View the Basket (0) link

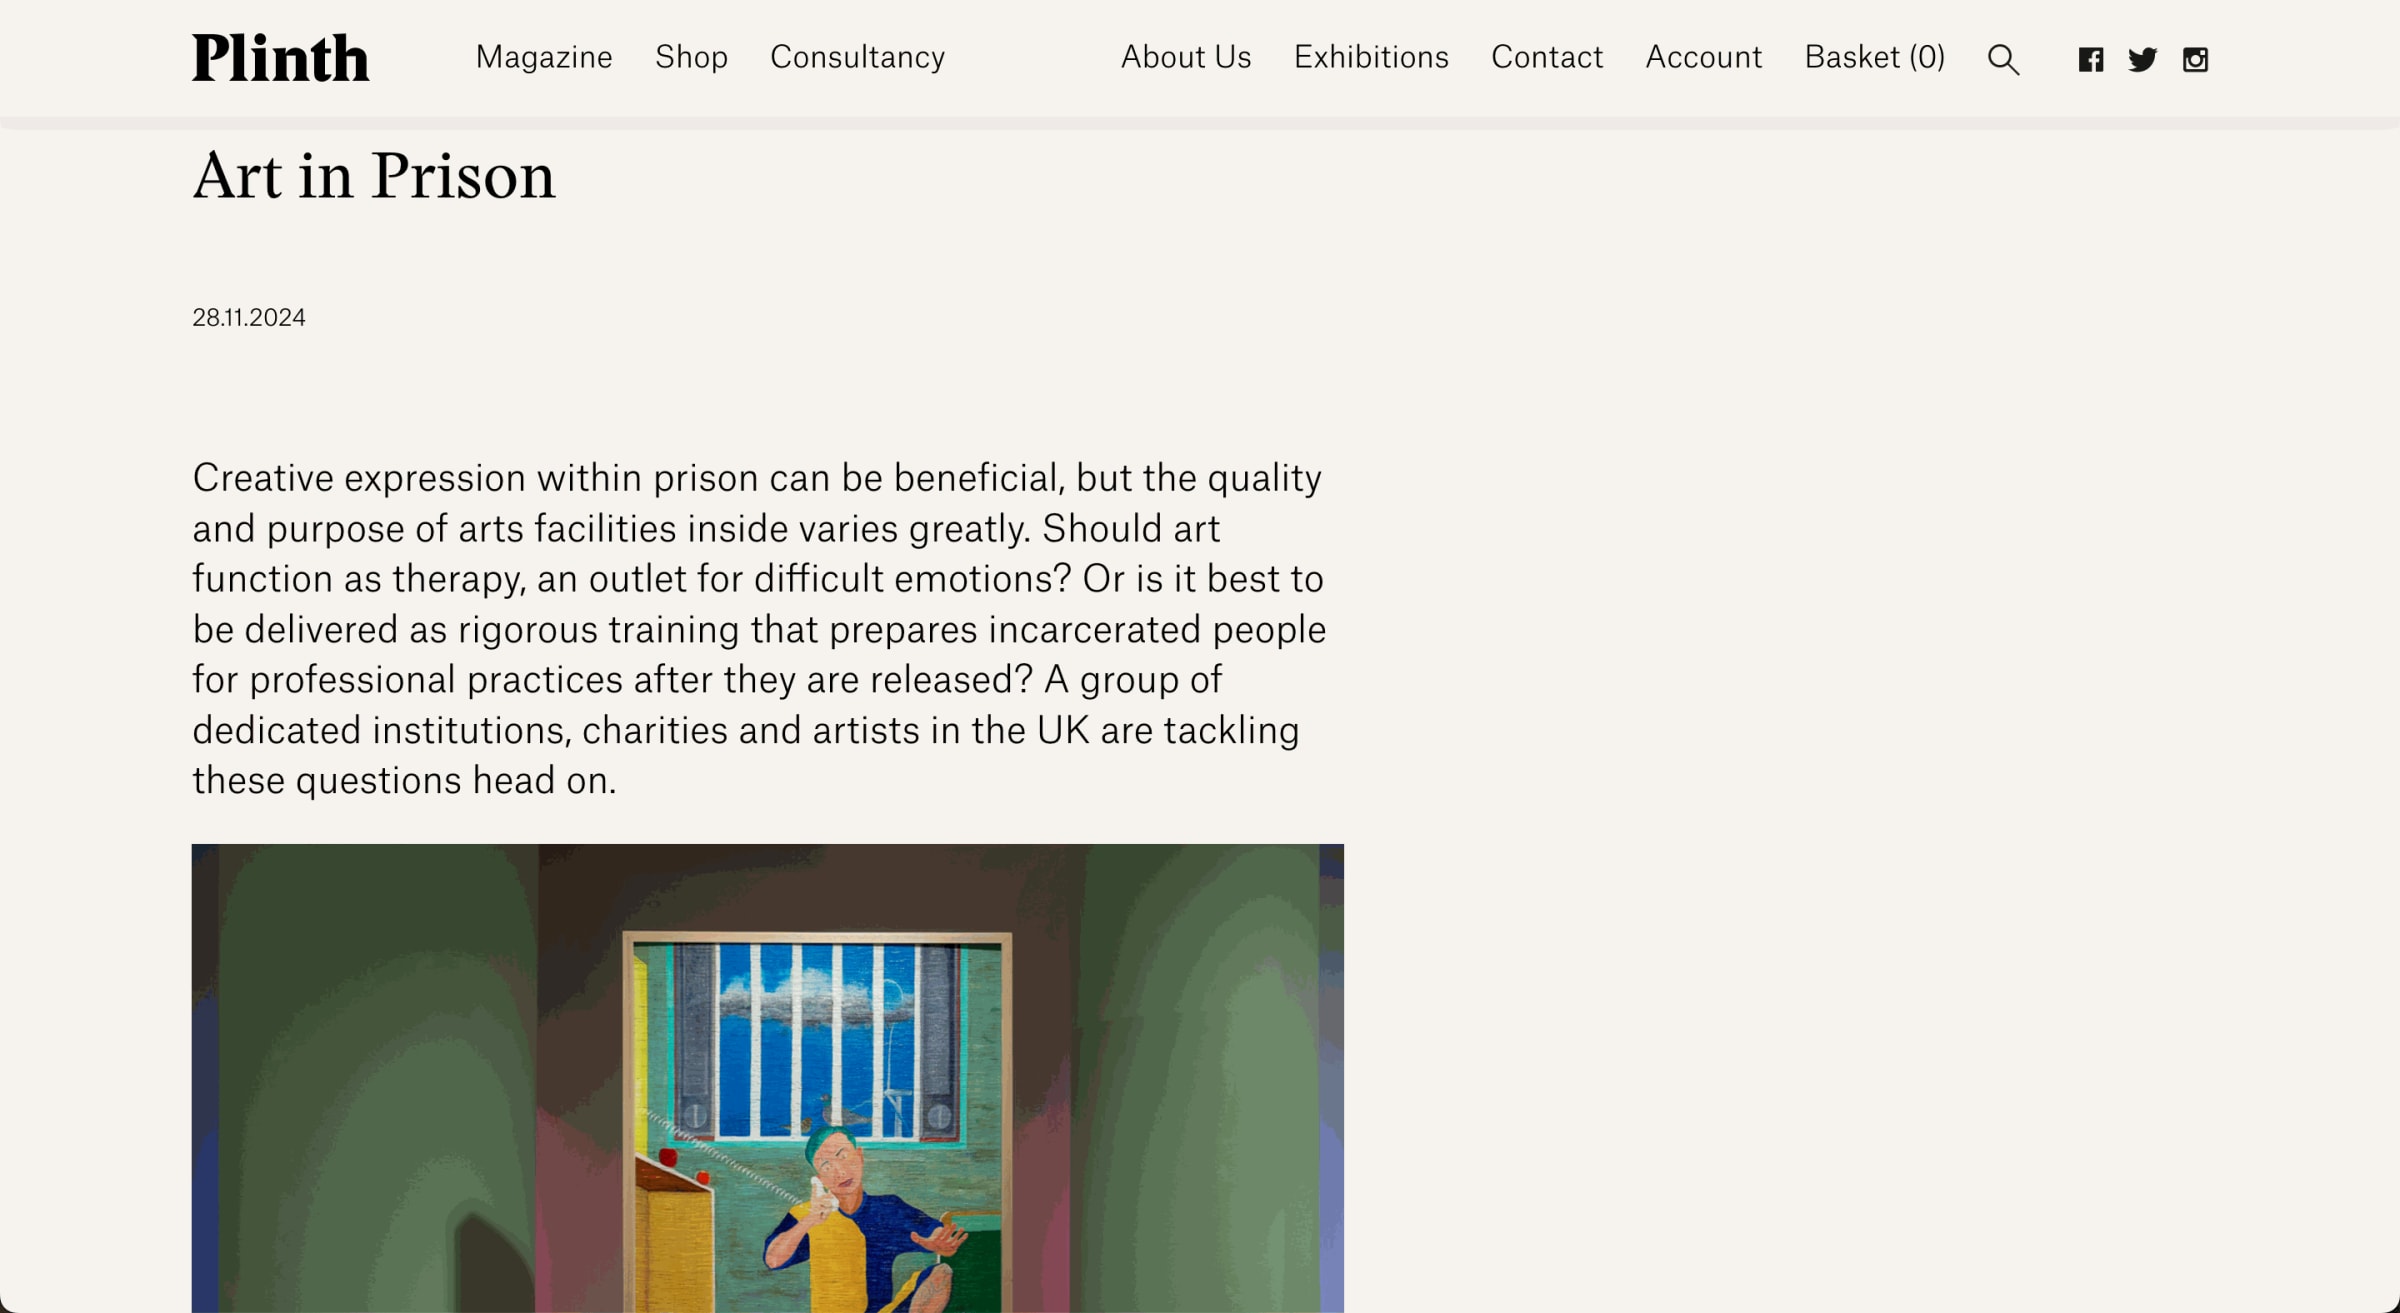coord(1874,58)
